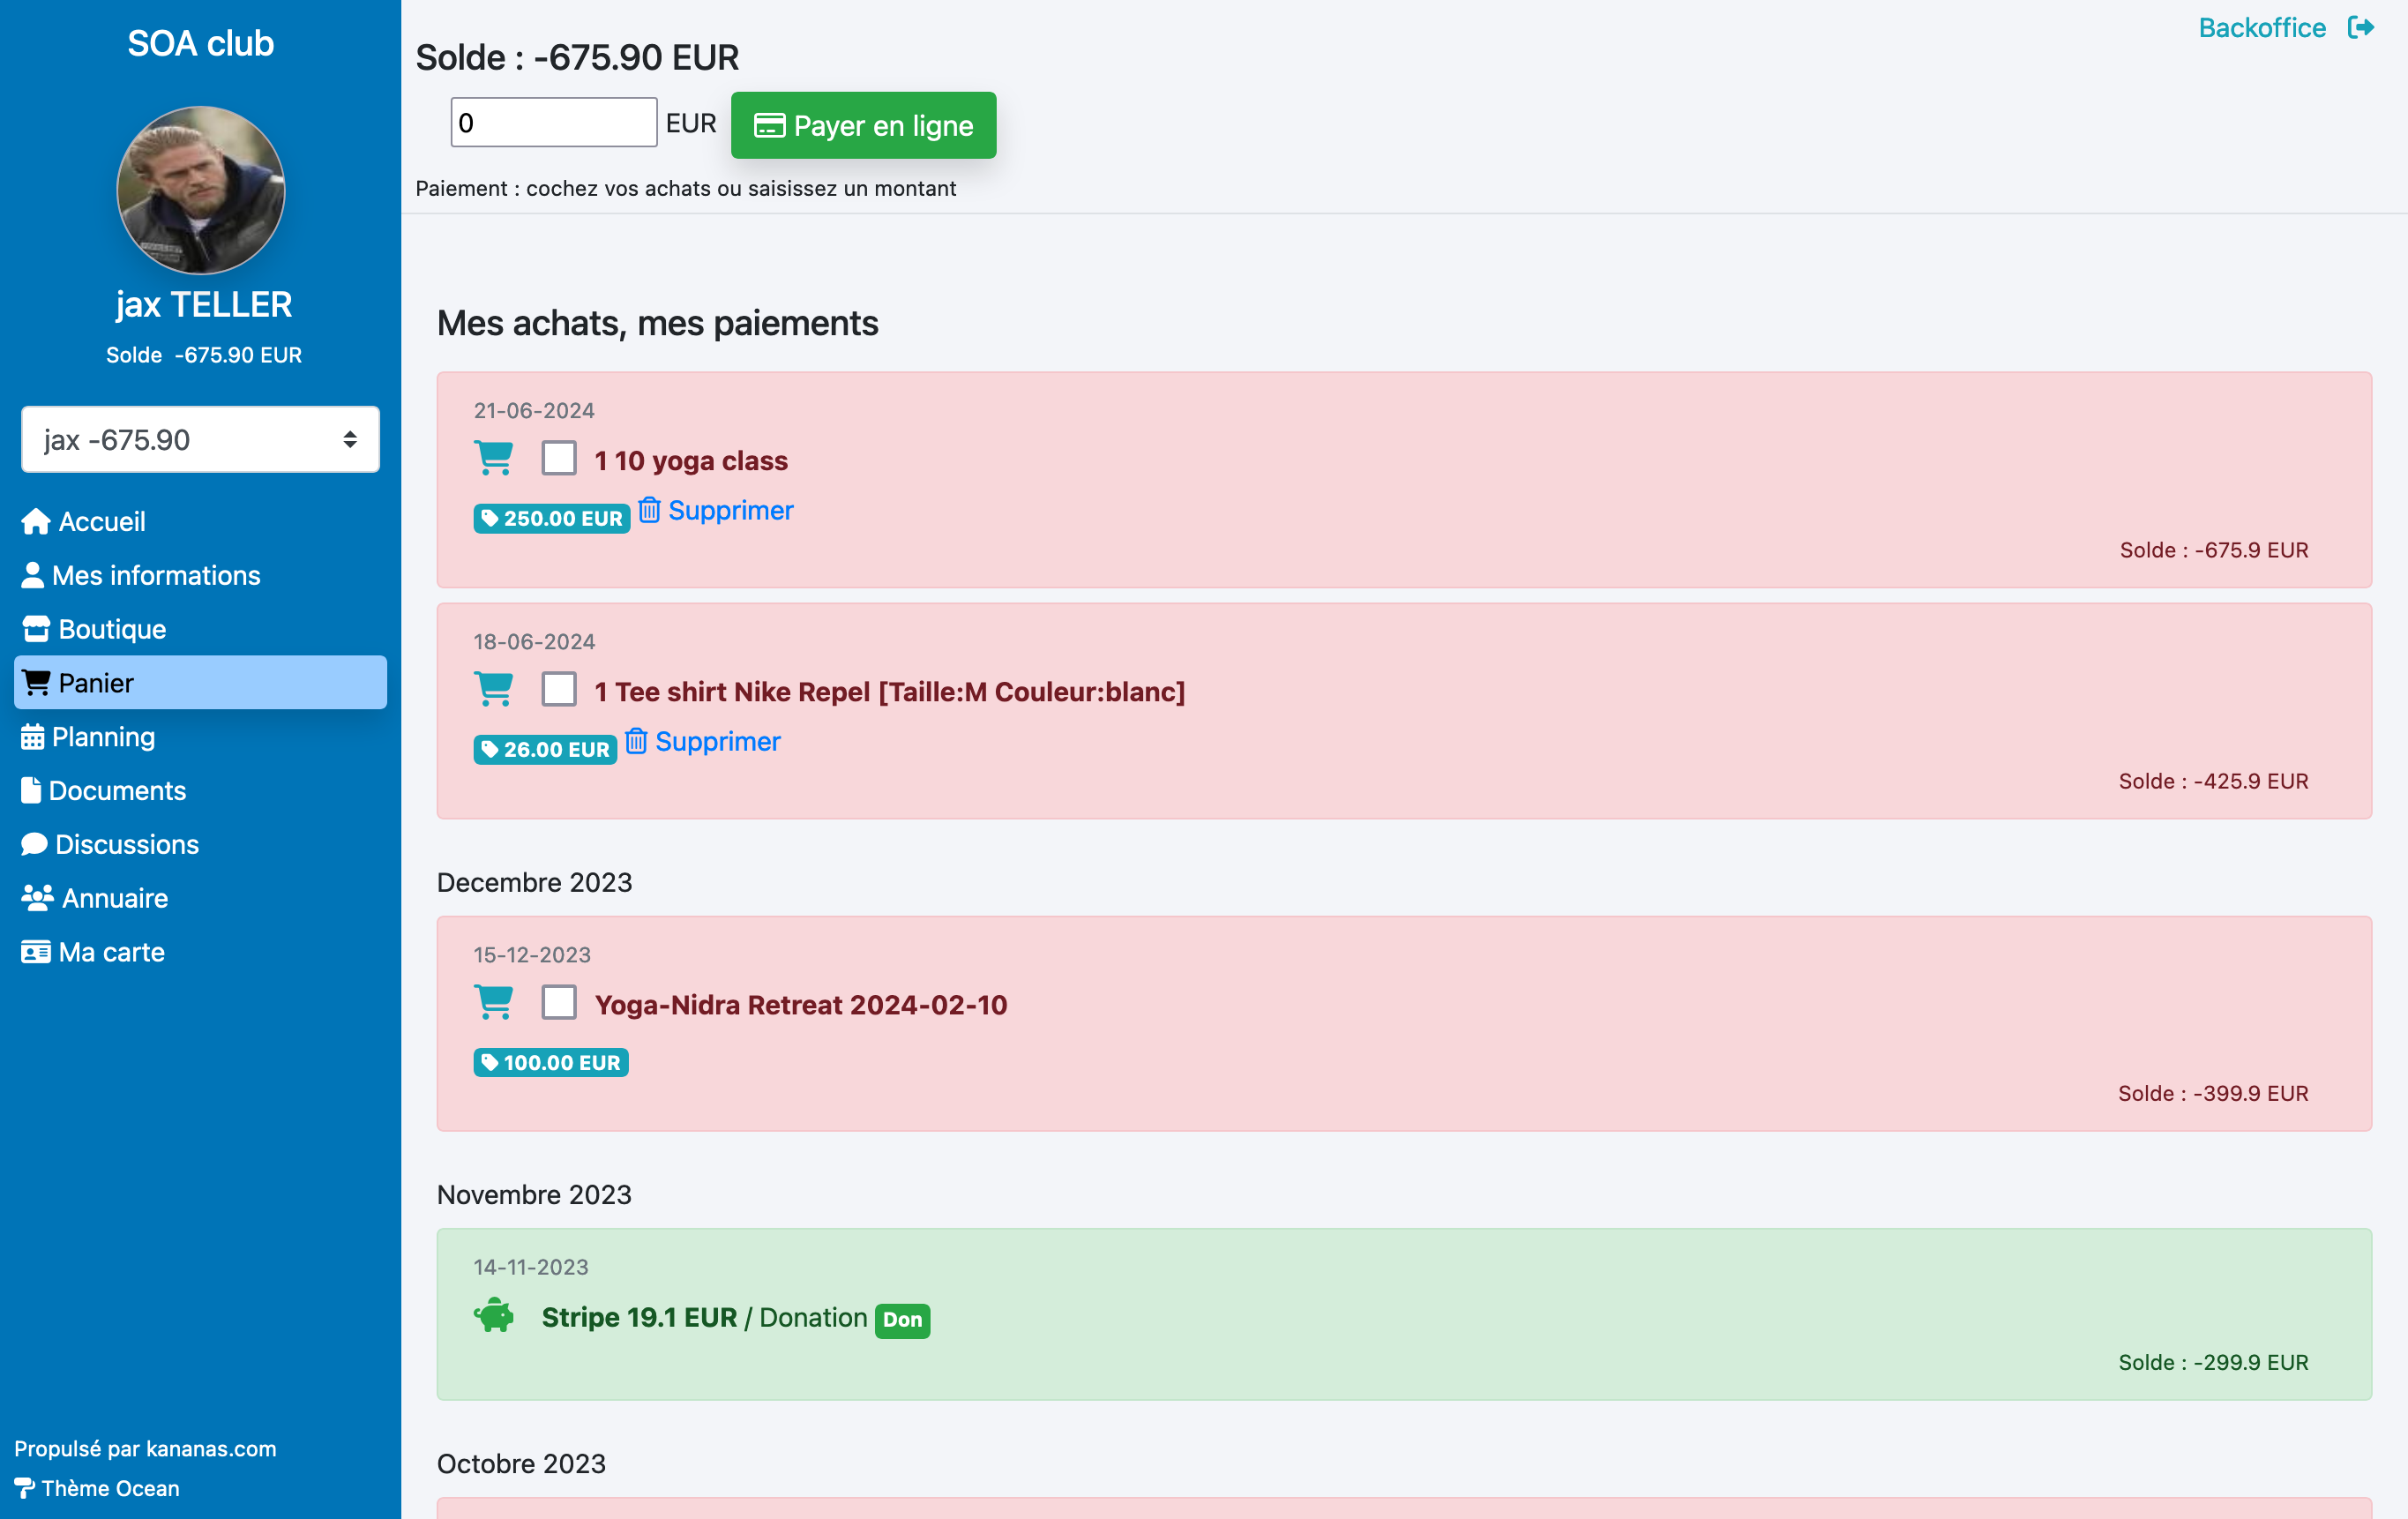Click jax TELLER profile photo
Screen dimensions: 2408x1519
201,190
